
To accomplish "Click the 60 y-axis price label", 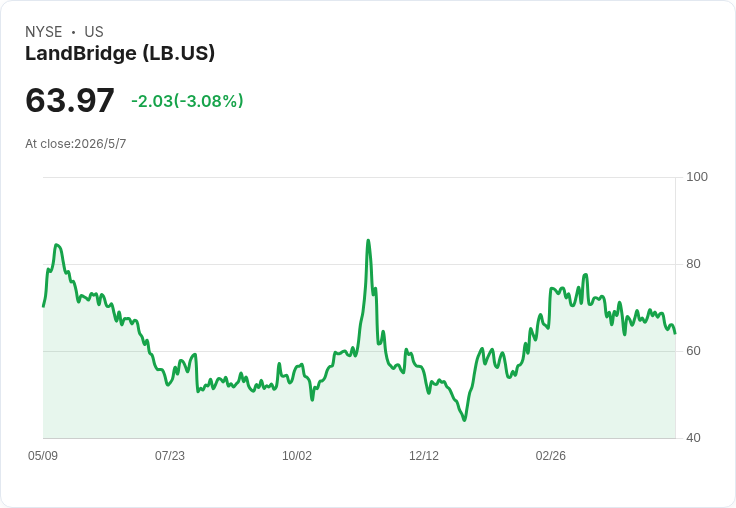I will 693,351.
